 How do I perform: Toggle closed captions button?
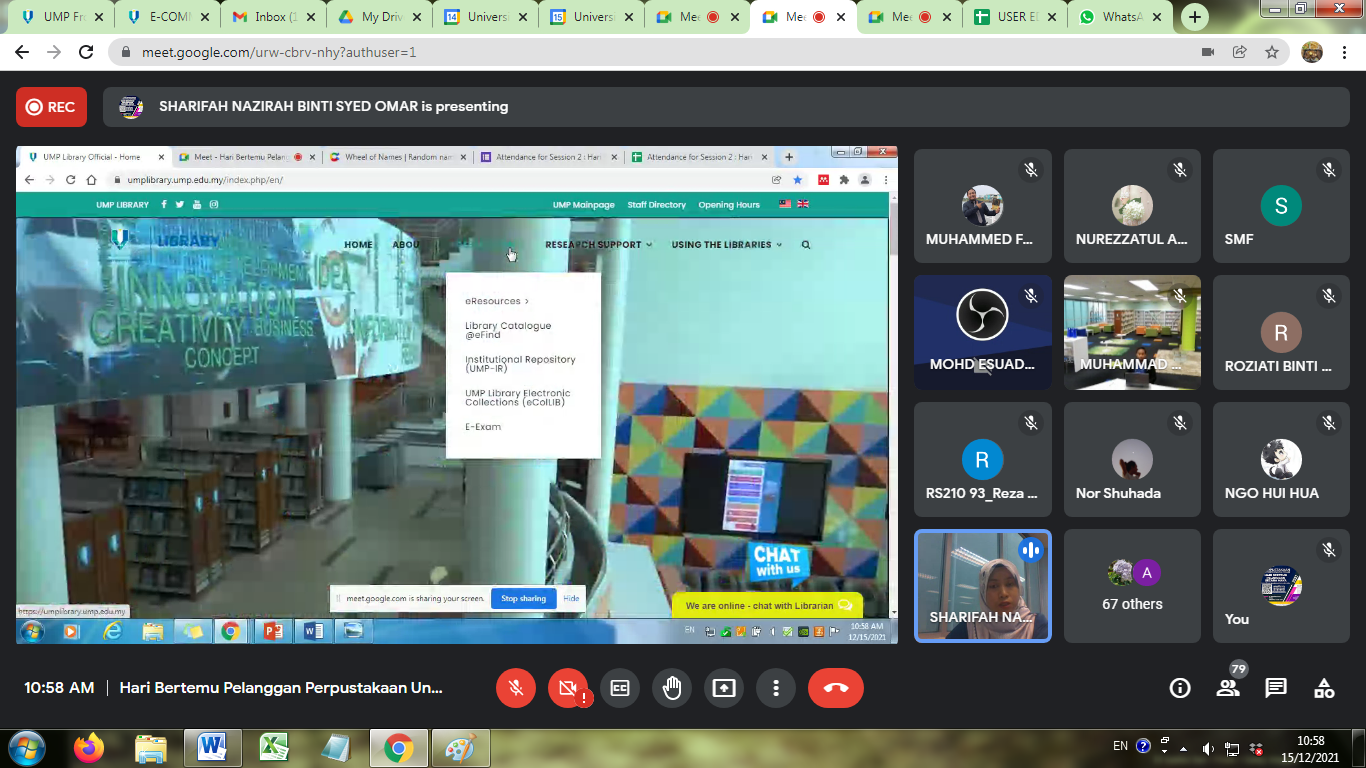620,688
